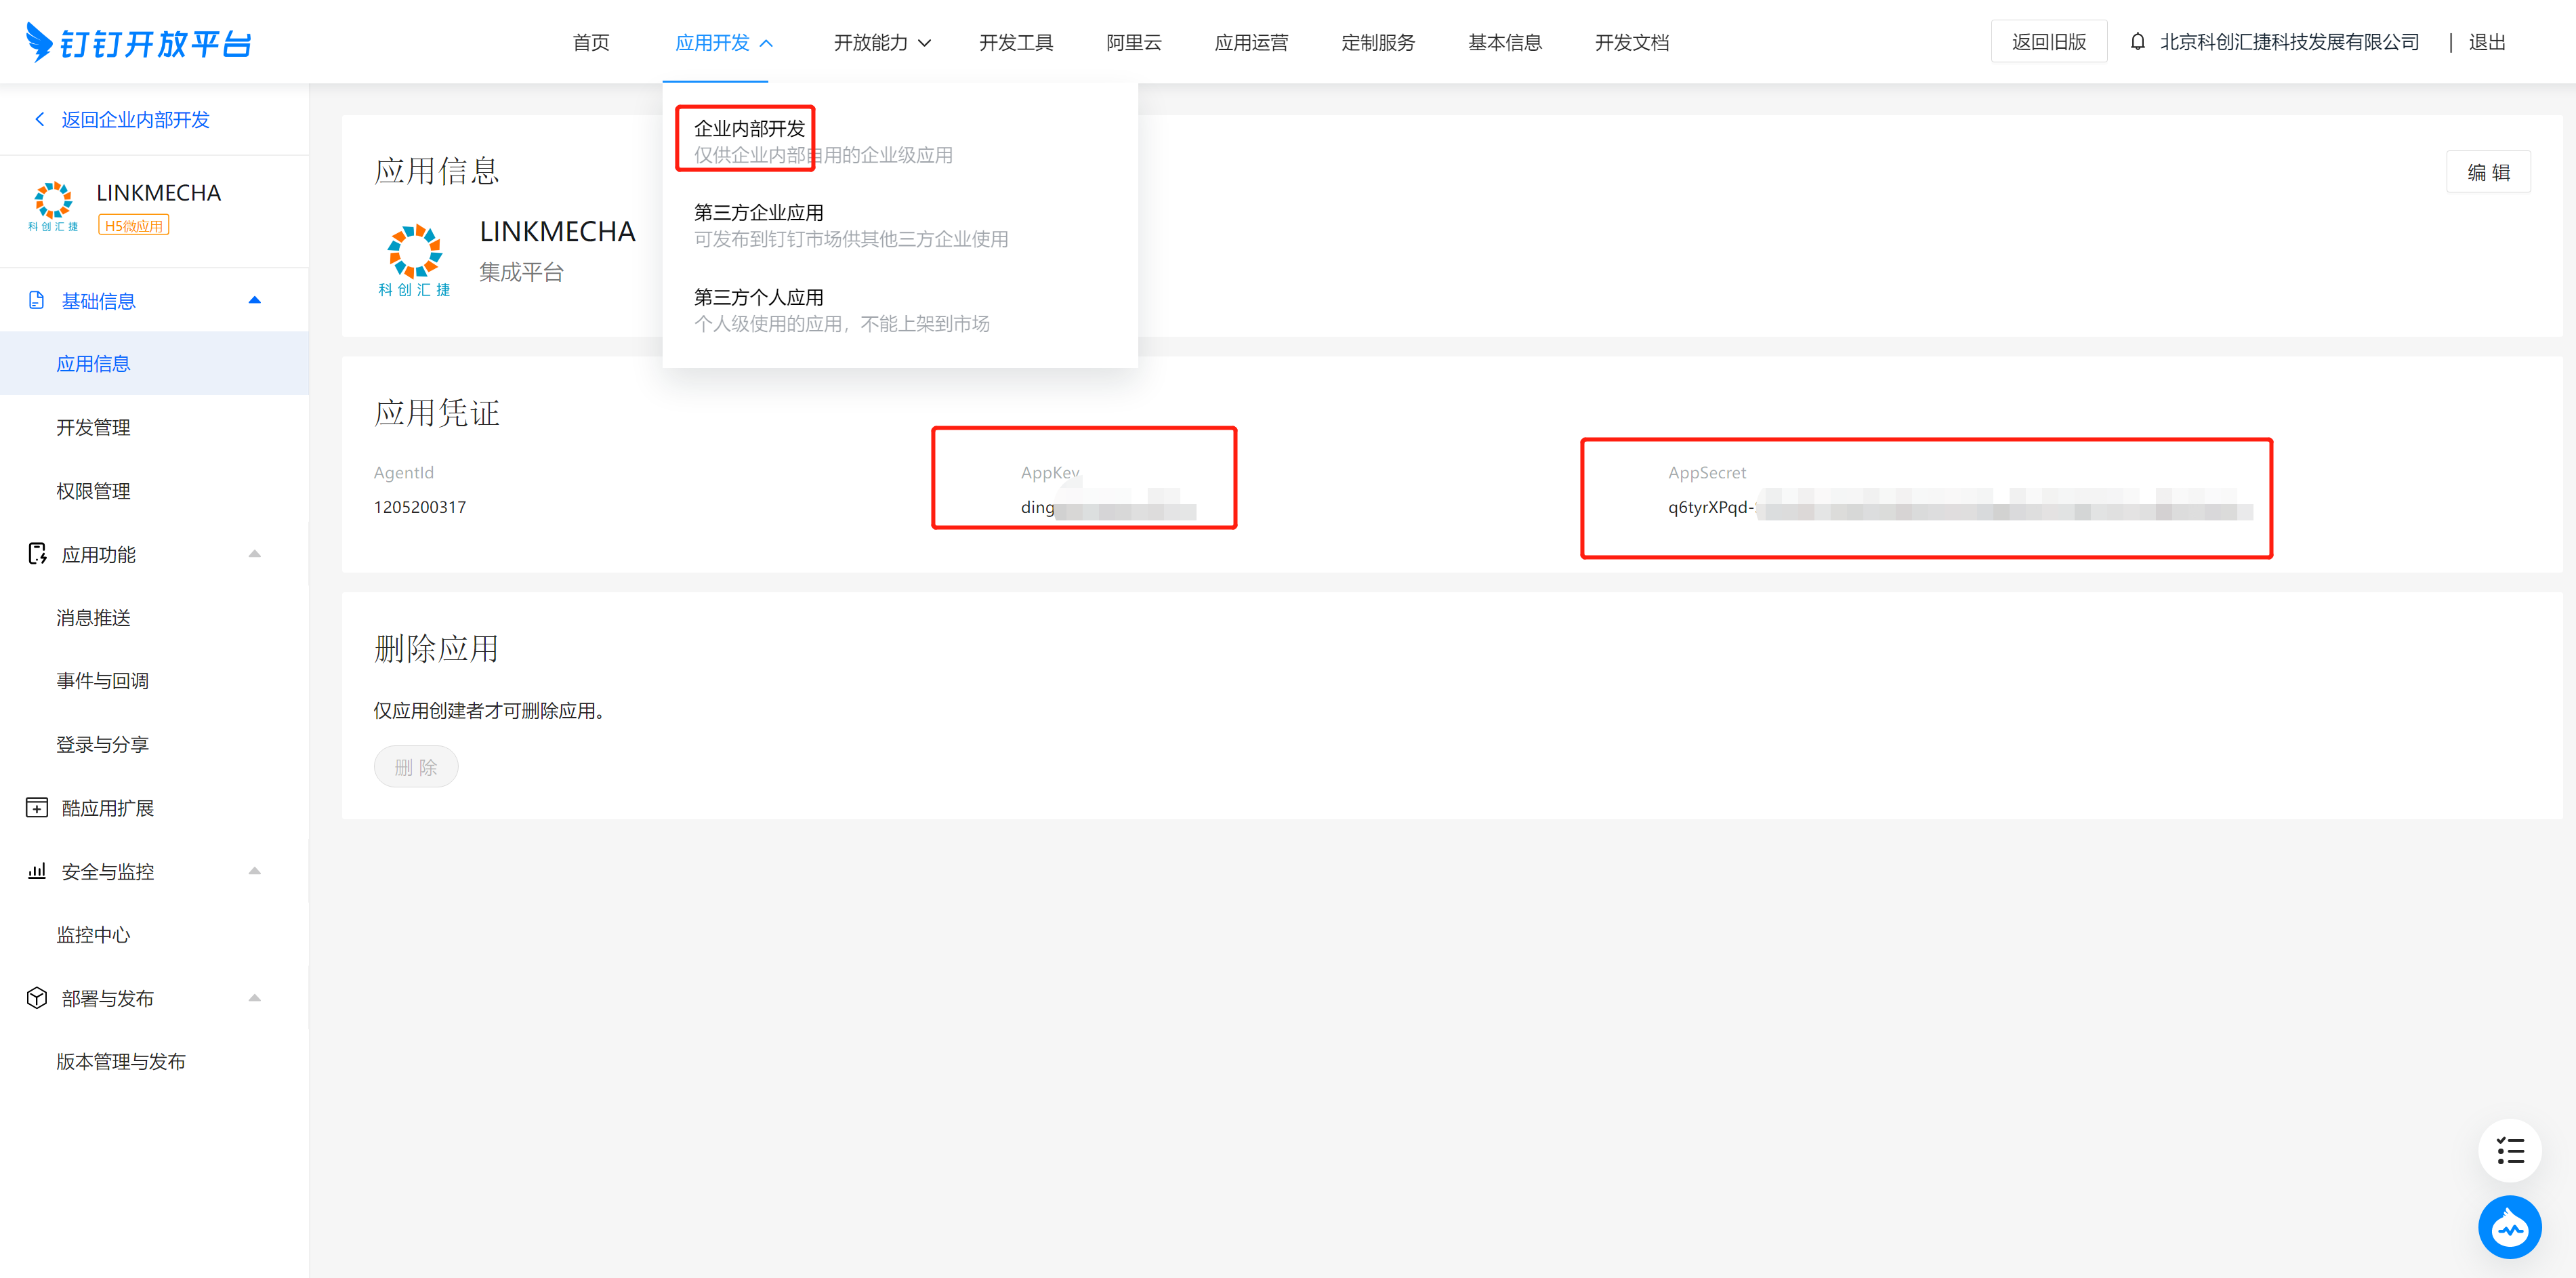Click the LINKMECHA logo in 应用信息 card
The width and height of the screenshot is (2576, 1278).
point(415,260)
